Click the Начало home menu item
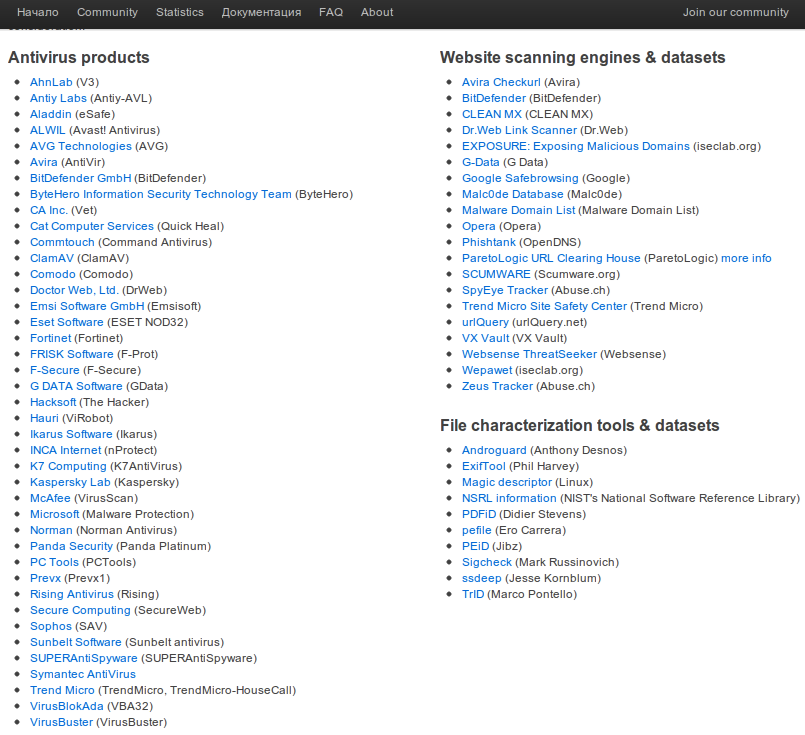Image resolution: width=805 pixels, height=735 pixels. click(x=38, y=12)
